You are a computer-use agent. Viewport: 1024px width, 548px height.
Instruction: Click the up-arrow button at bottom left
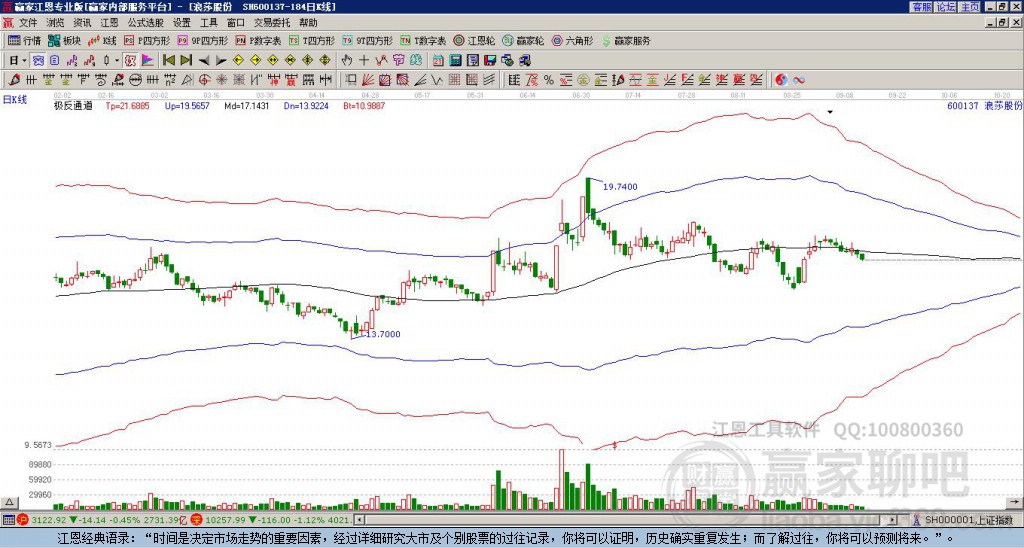(8, 502)
